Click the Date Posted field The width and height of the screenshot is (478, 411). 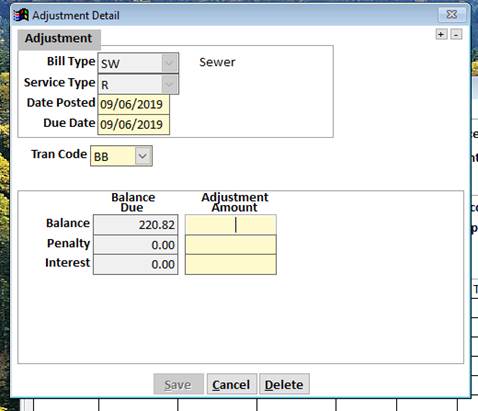click(x=134, y=104)
